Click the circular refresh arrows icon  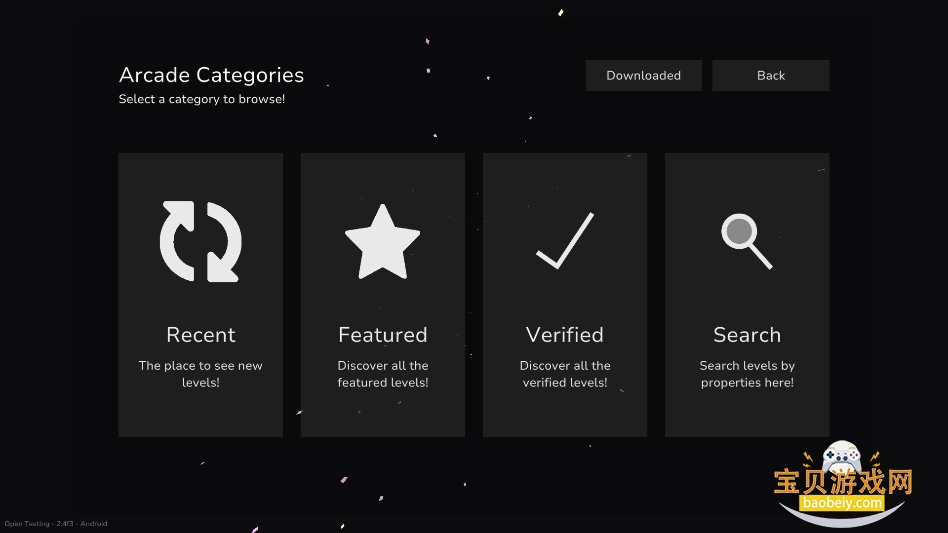201,241
